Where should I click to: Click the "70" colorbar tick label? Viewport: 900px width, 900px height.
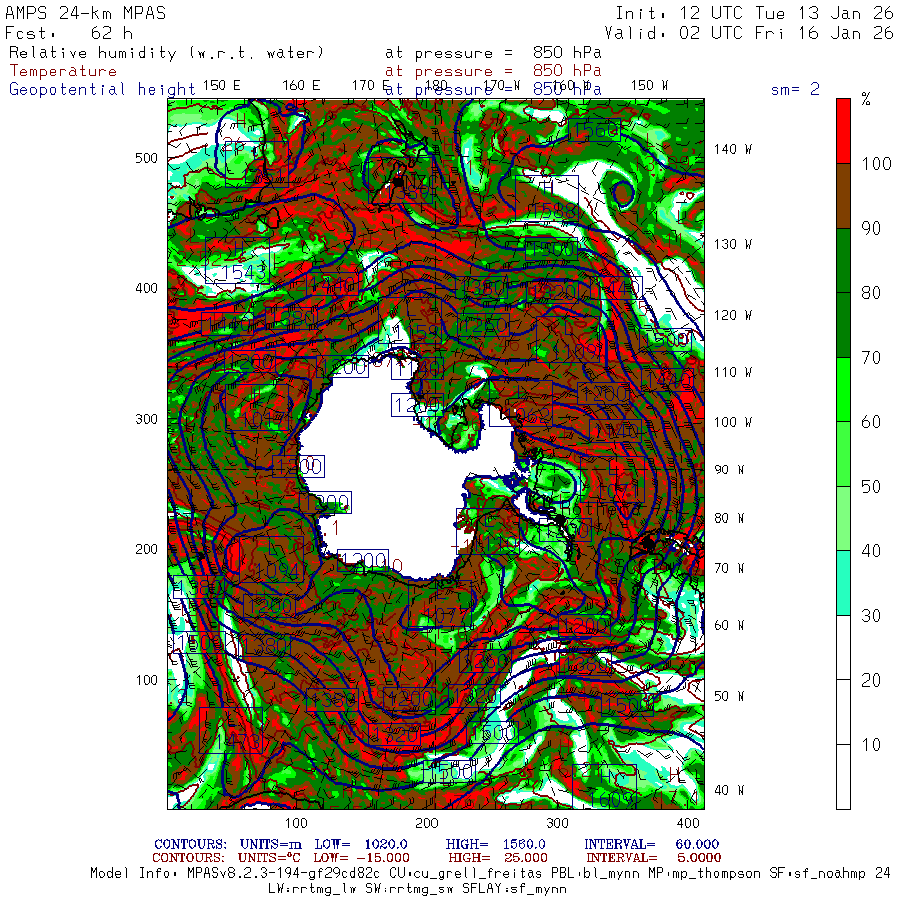871,358
